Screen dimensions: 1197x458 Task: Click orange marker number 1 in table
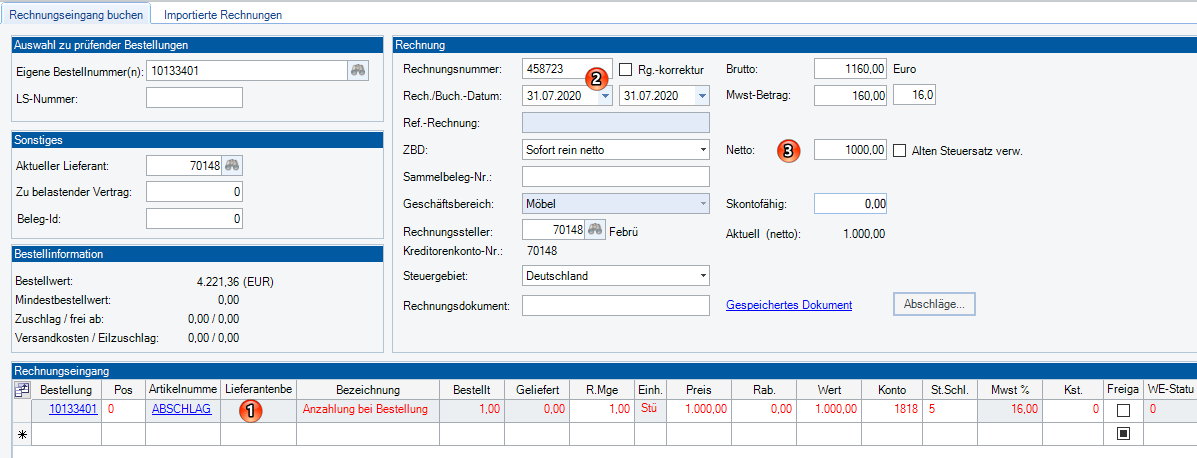pyautogui.click(x=253, y=410)
